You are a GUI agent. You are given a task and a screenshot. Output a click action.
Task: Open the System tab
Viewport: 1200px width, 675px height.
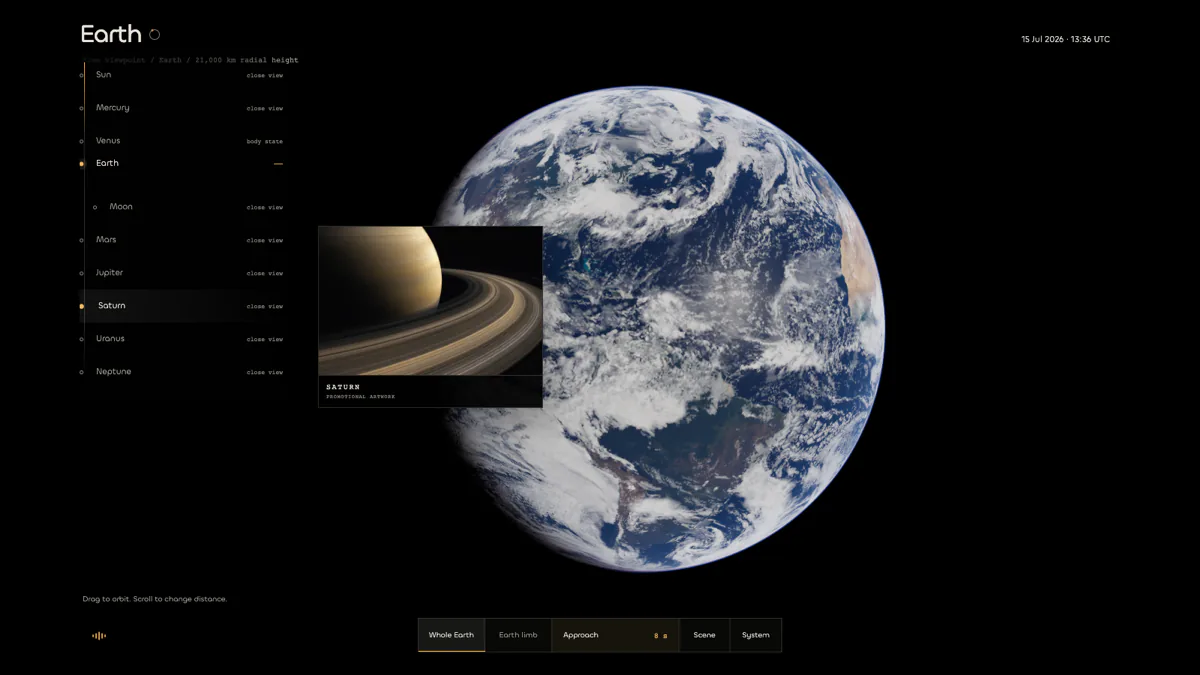(755, 635)
